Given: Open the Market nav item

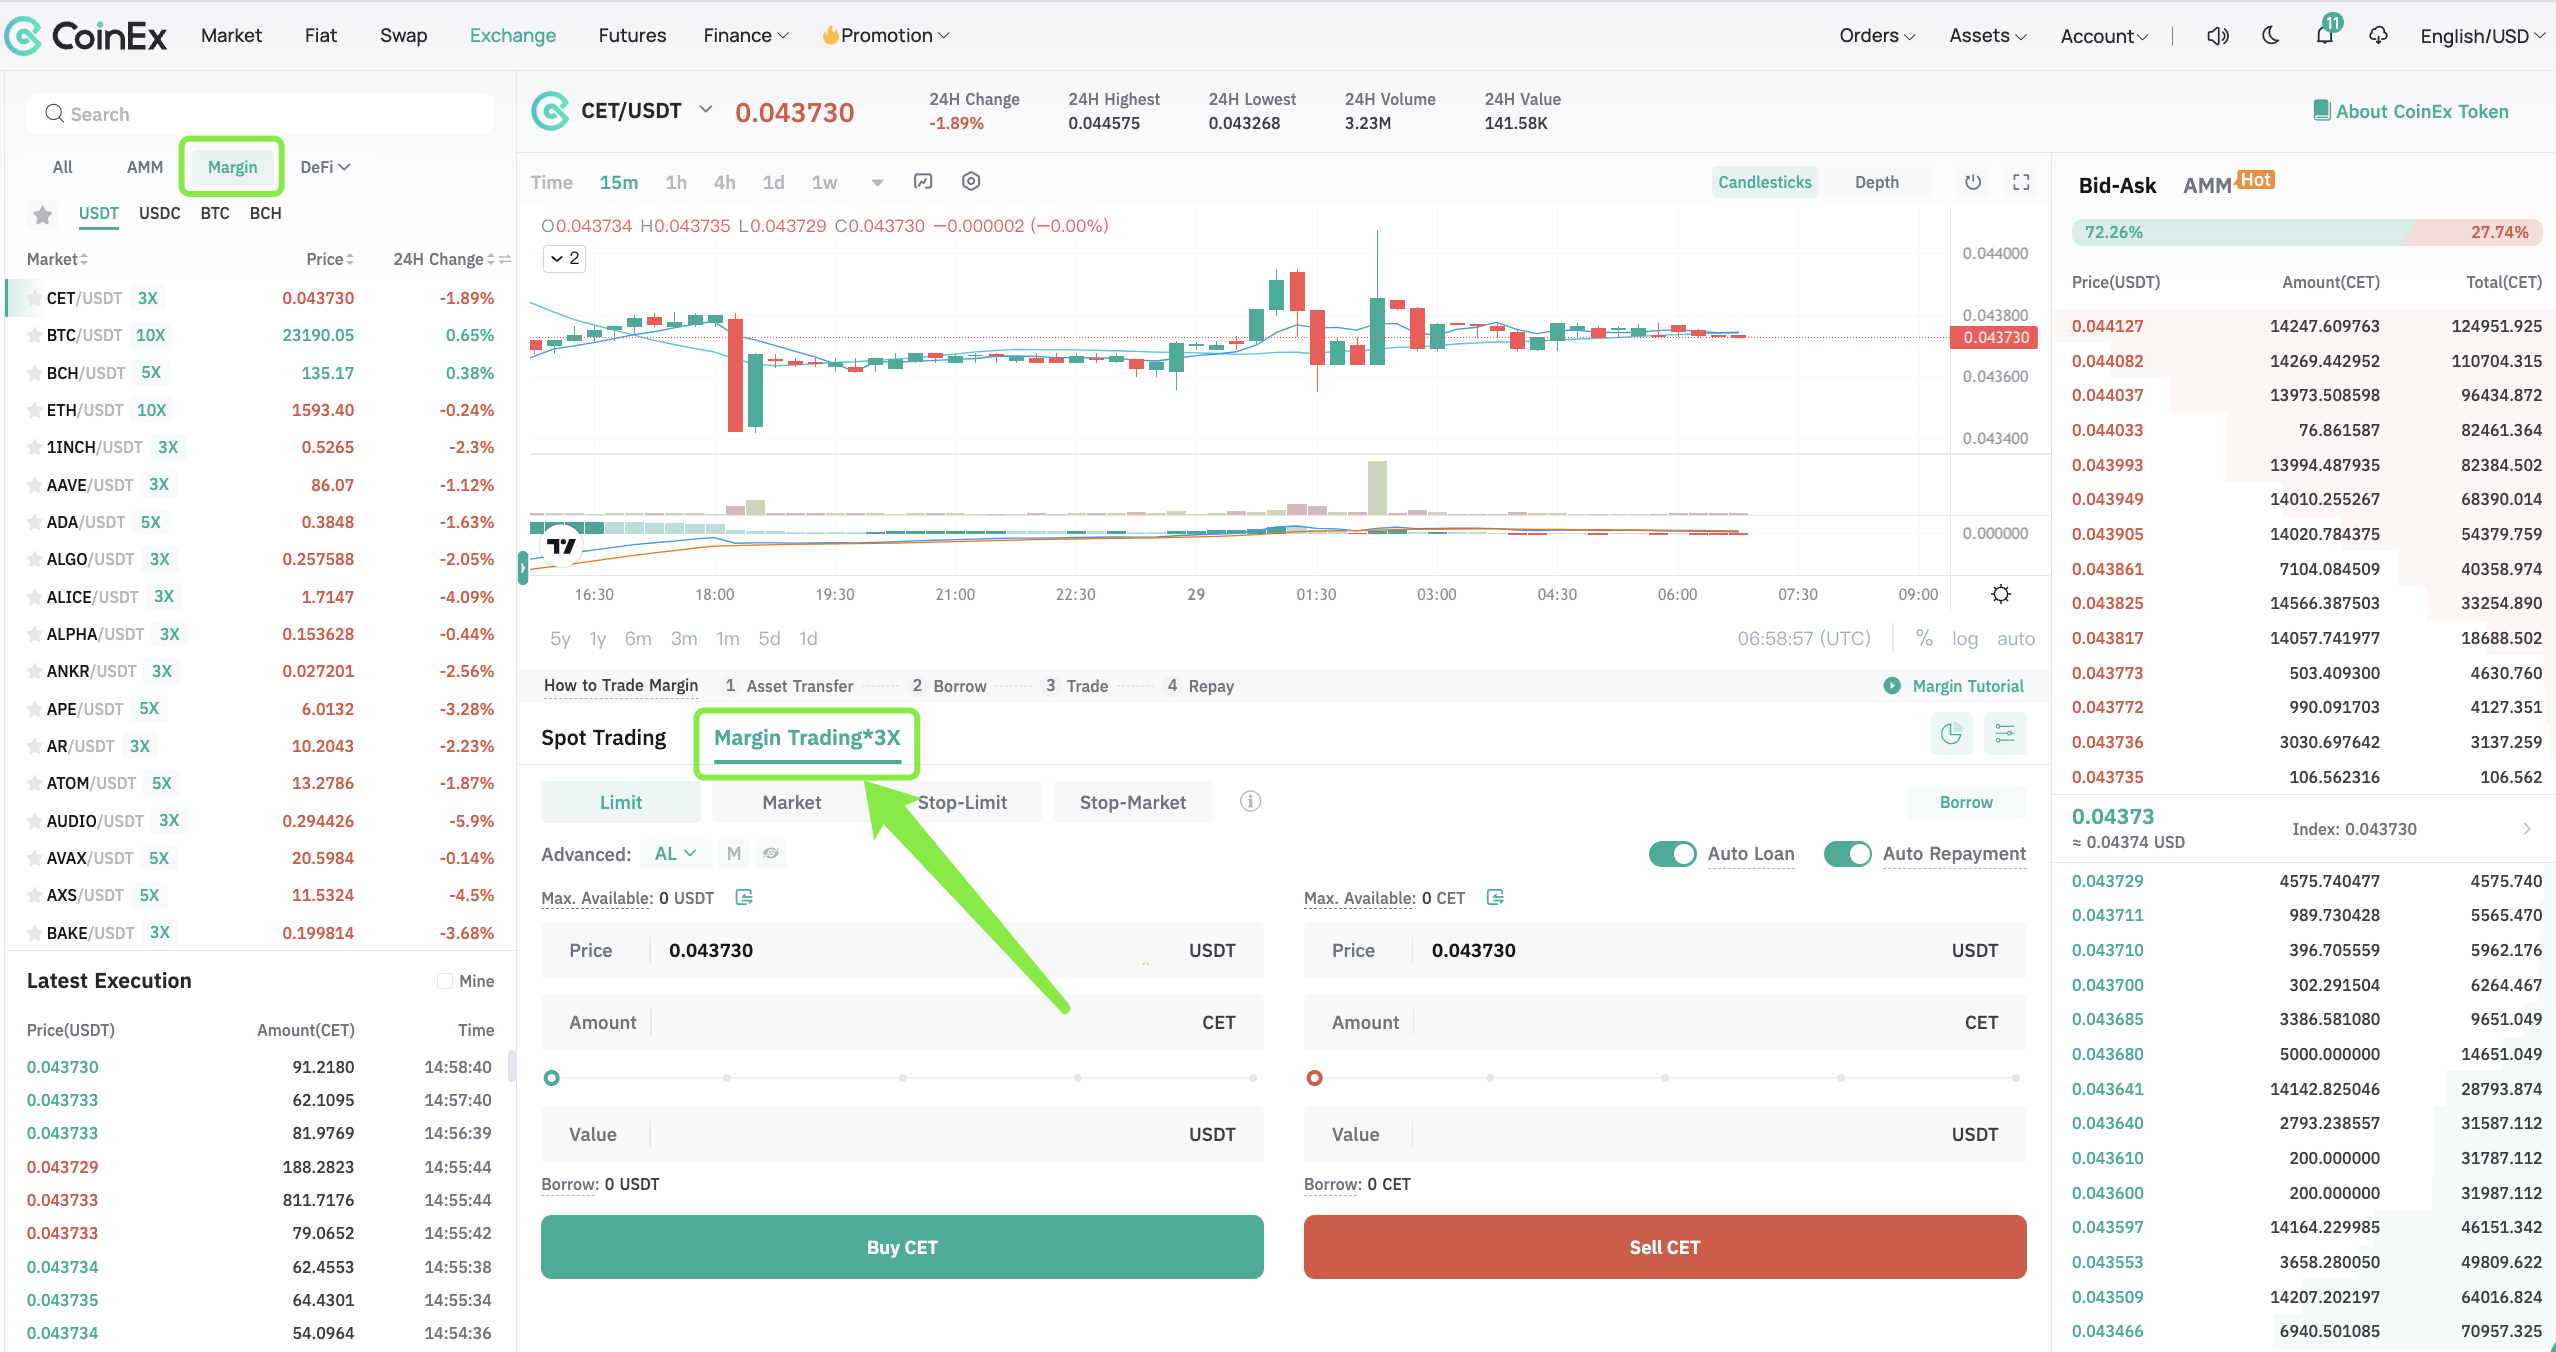Looking at the screenshot, I should (231, 36).
